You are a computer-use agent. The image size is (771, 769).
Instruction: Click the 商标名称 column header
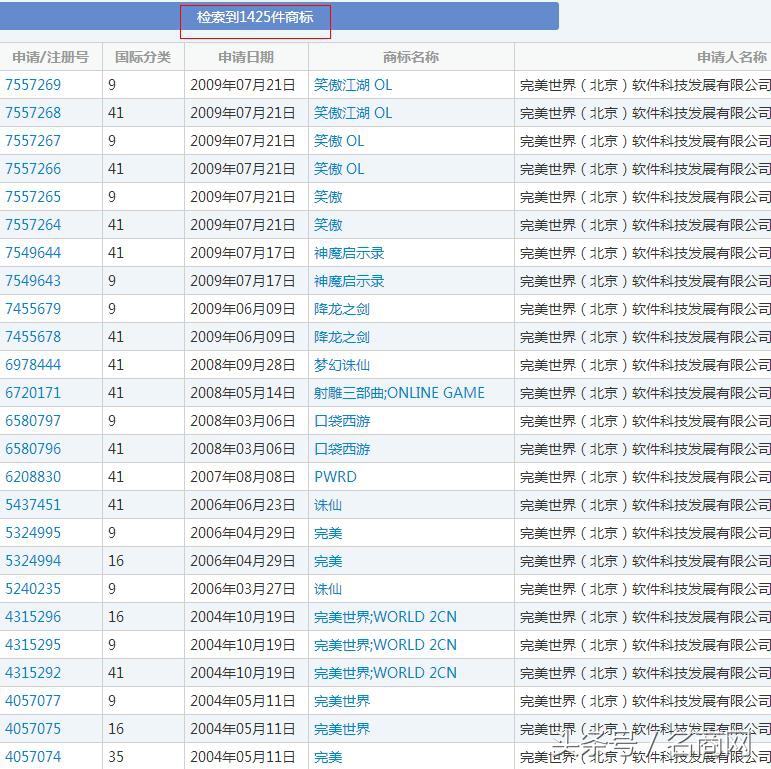click(x=411, y=58)
